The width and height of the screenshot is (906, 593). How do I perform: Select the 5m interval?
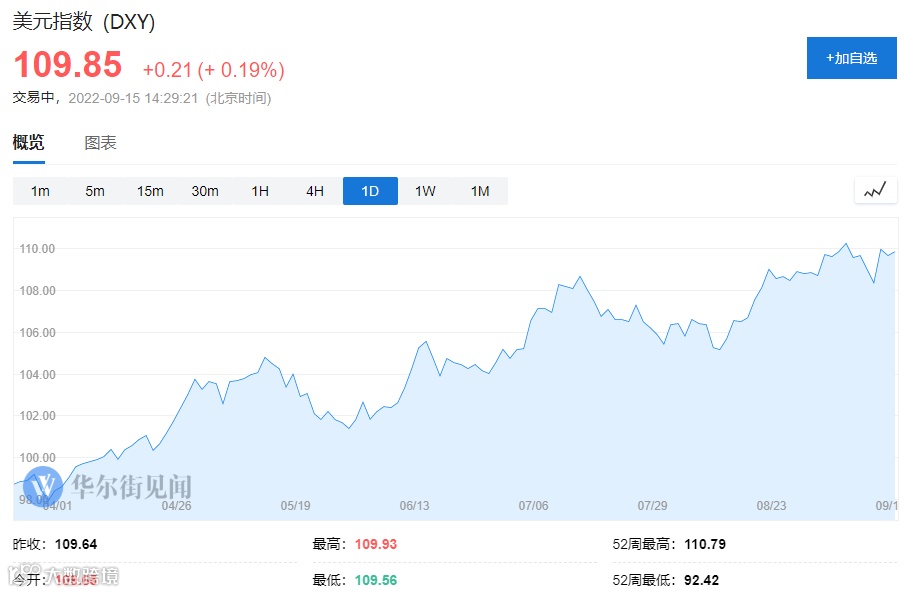pos(95,191)
